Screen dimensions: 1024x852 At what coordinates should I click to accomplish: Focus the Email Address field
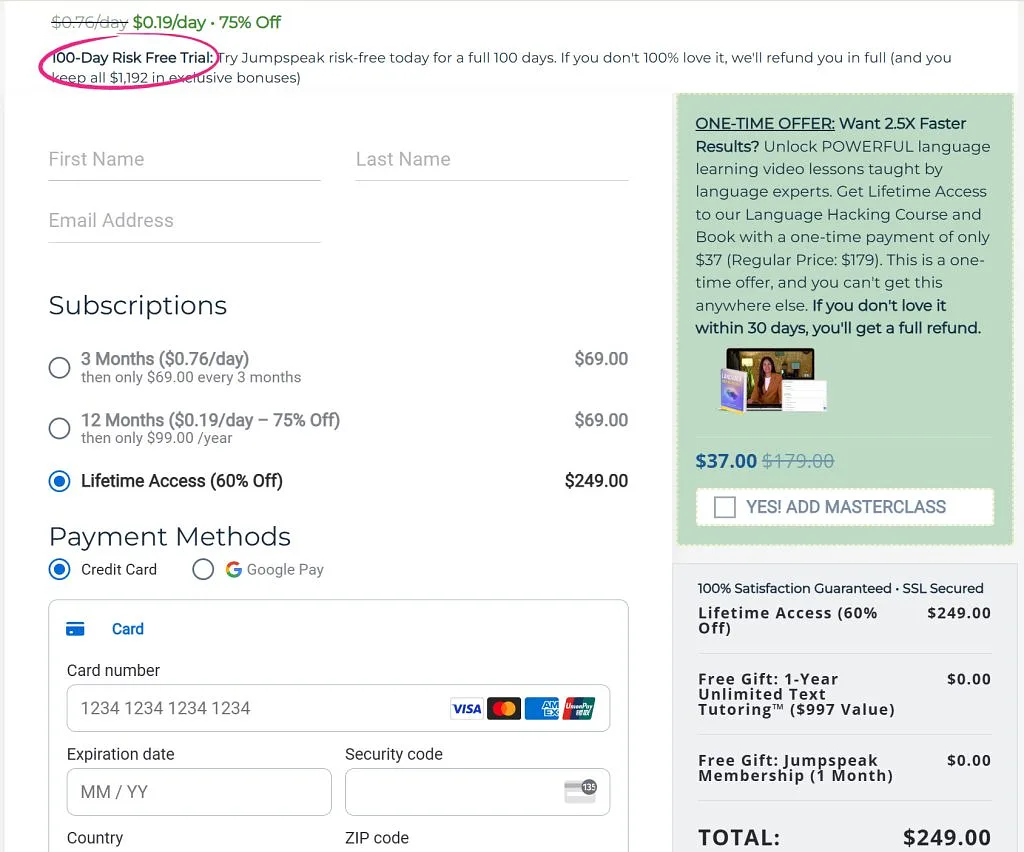coord(184,221)
